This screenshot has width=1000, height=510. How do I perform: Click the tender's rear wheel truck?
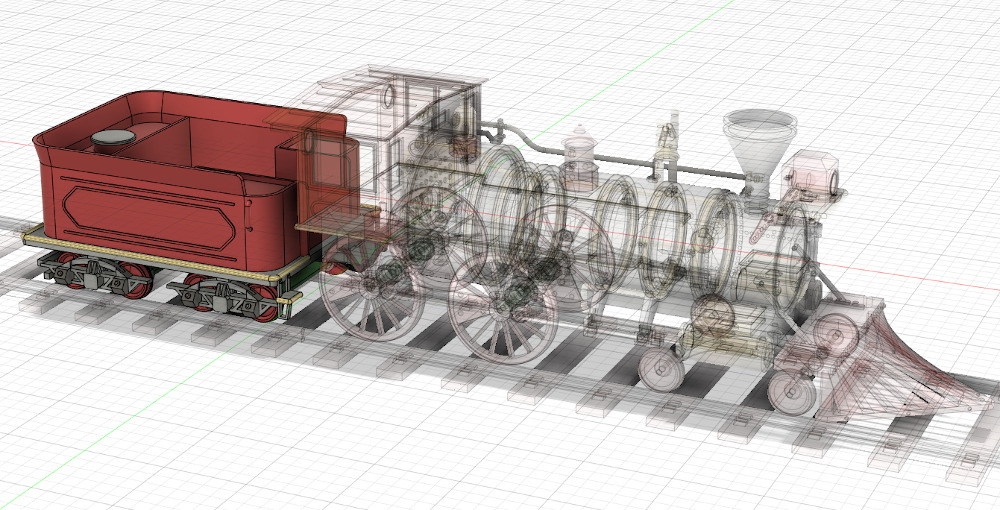click(96, 277)
